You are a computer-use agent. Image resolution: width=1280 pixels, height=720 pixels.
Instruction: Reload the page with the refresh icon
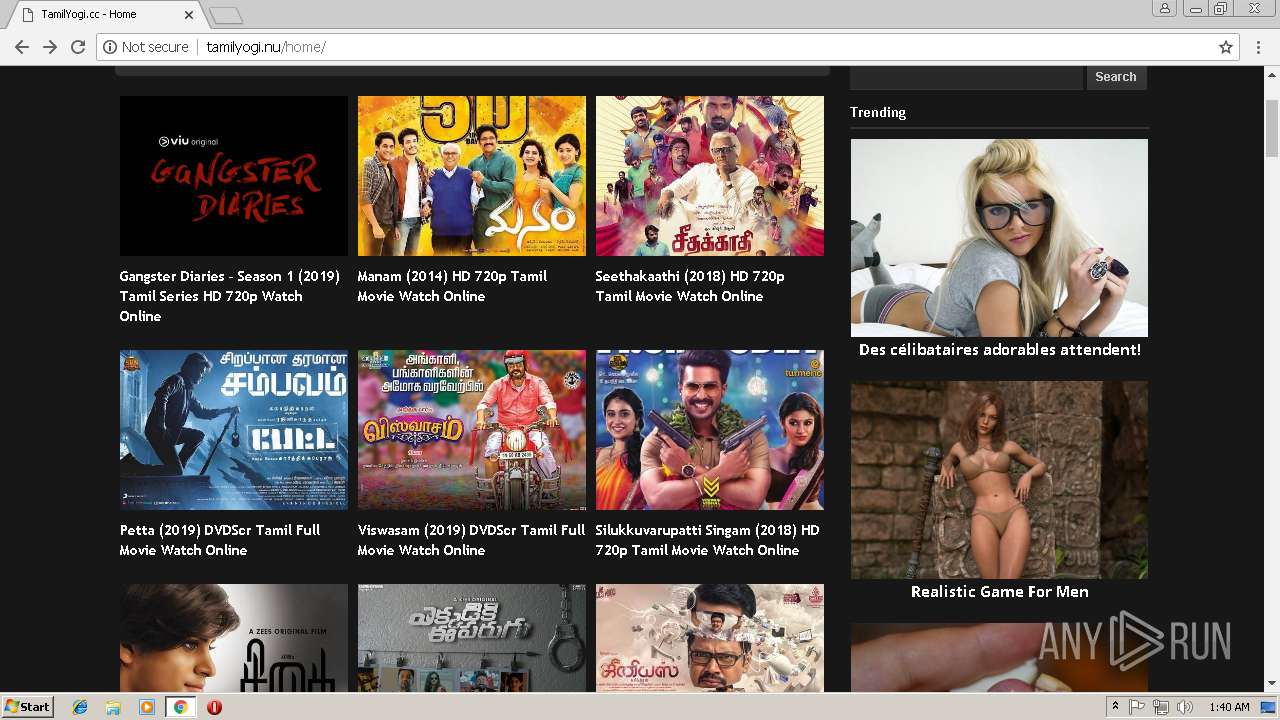(78, 47)
